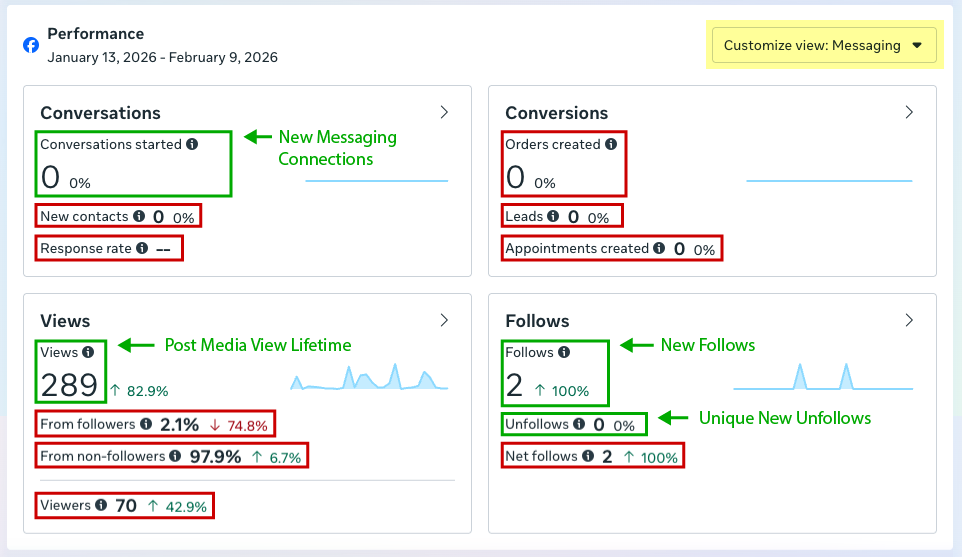This screenshot has width=962, height=557.
Task: Expand the Conversations card chevron
Action: [x=444, y=112]
